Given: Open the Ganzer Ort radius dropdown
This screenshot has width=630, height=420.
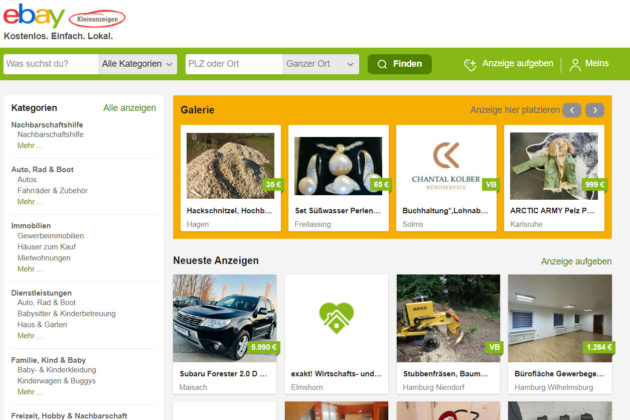Looking at the screenshot, I should click(x=321, y=64).
